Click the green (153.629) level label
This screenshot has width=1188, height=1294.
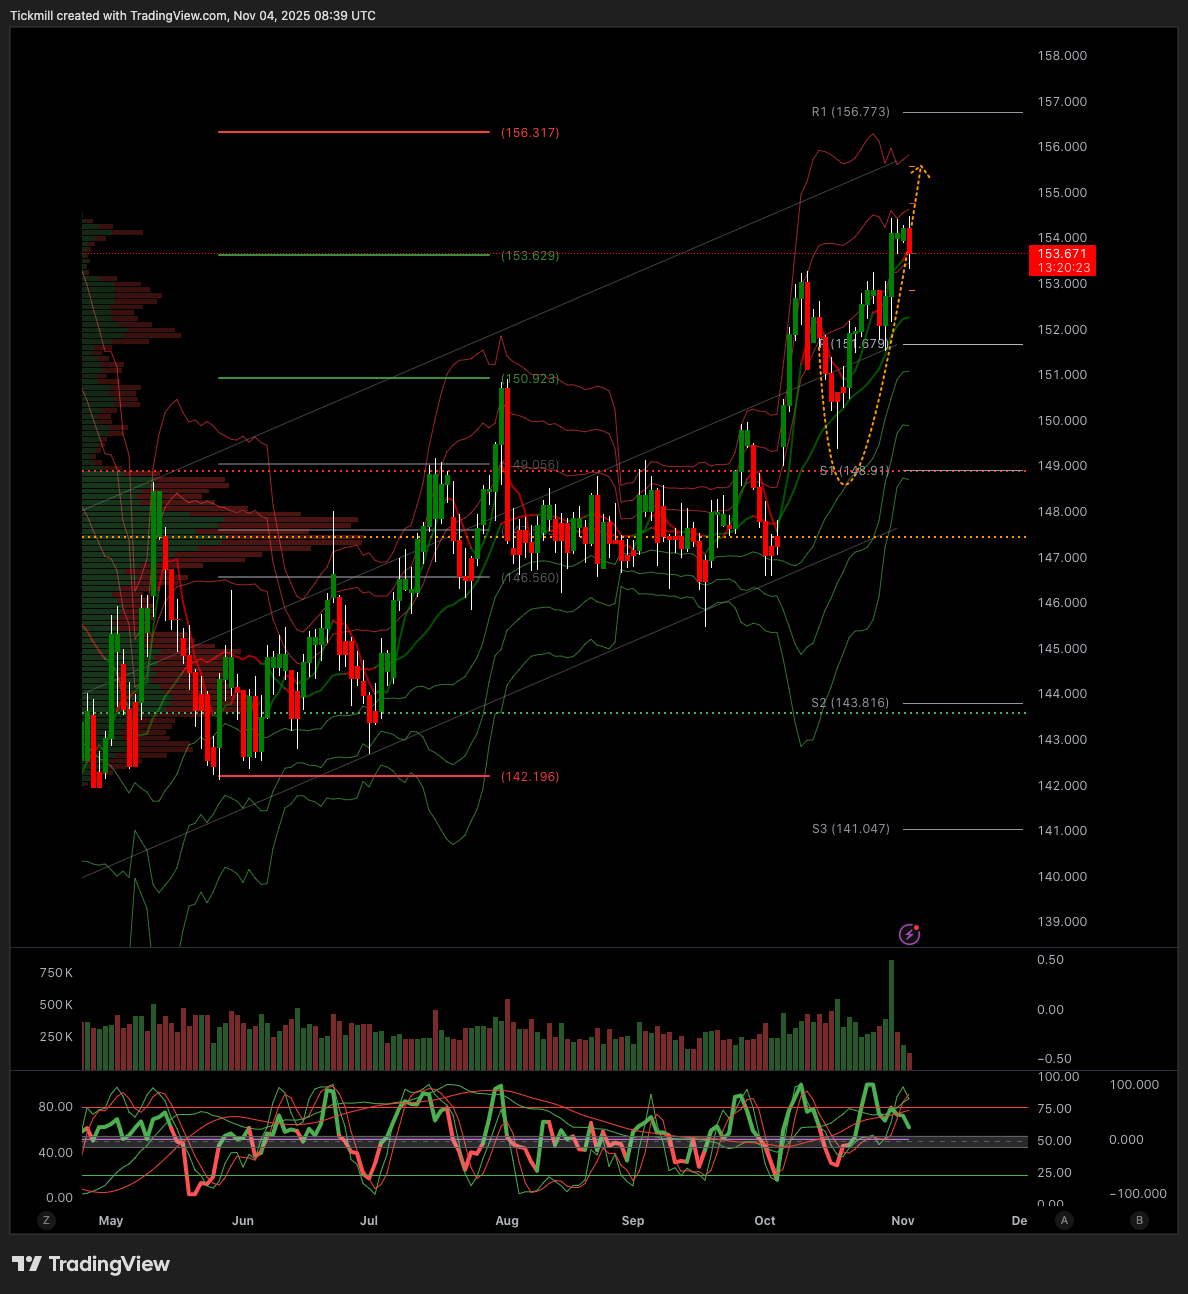530,256
